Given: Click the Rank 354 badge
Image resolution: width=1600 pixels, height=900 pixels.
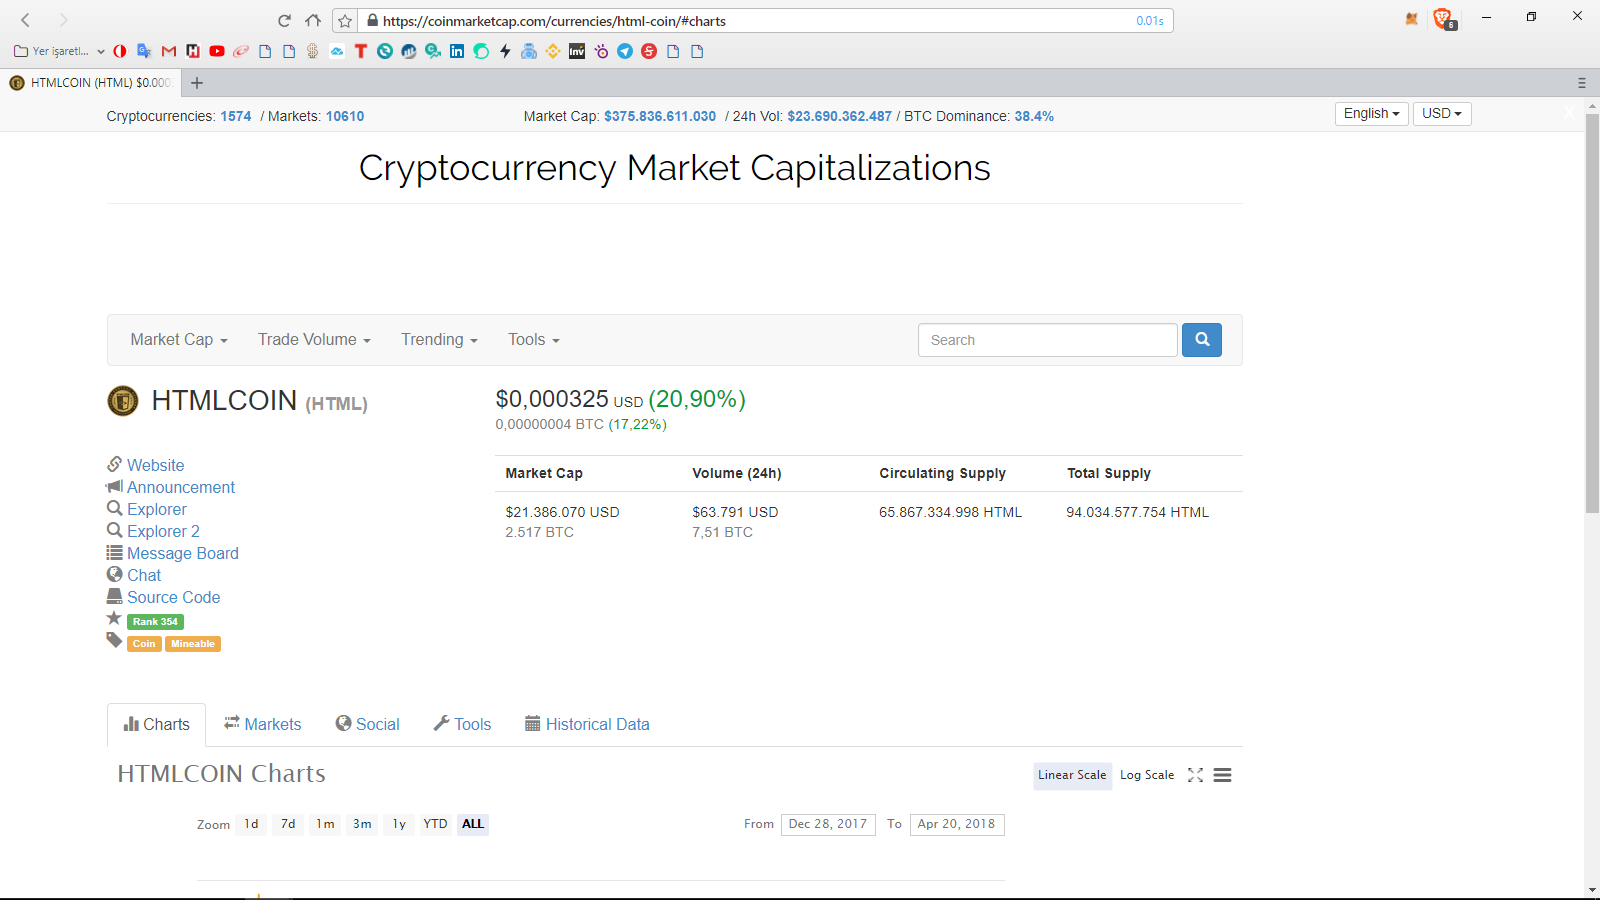Looking at the screenshot, I should point(155,622).
